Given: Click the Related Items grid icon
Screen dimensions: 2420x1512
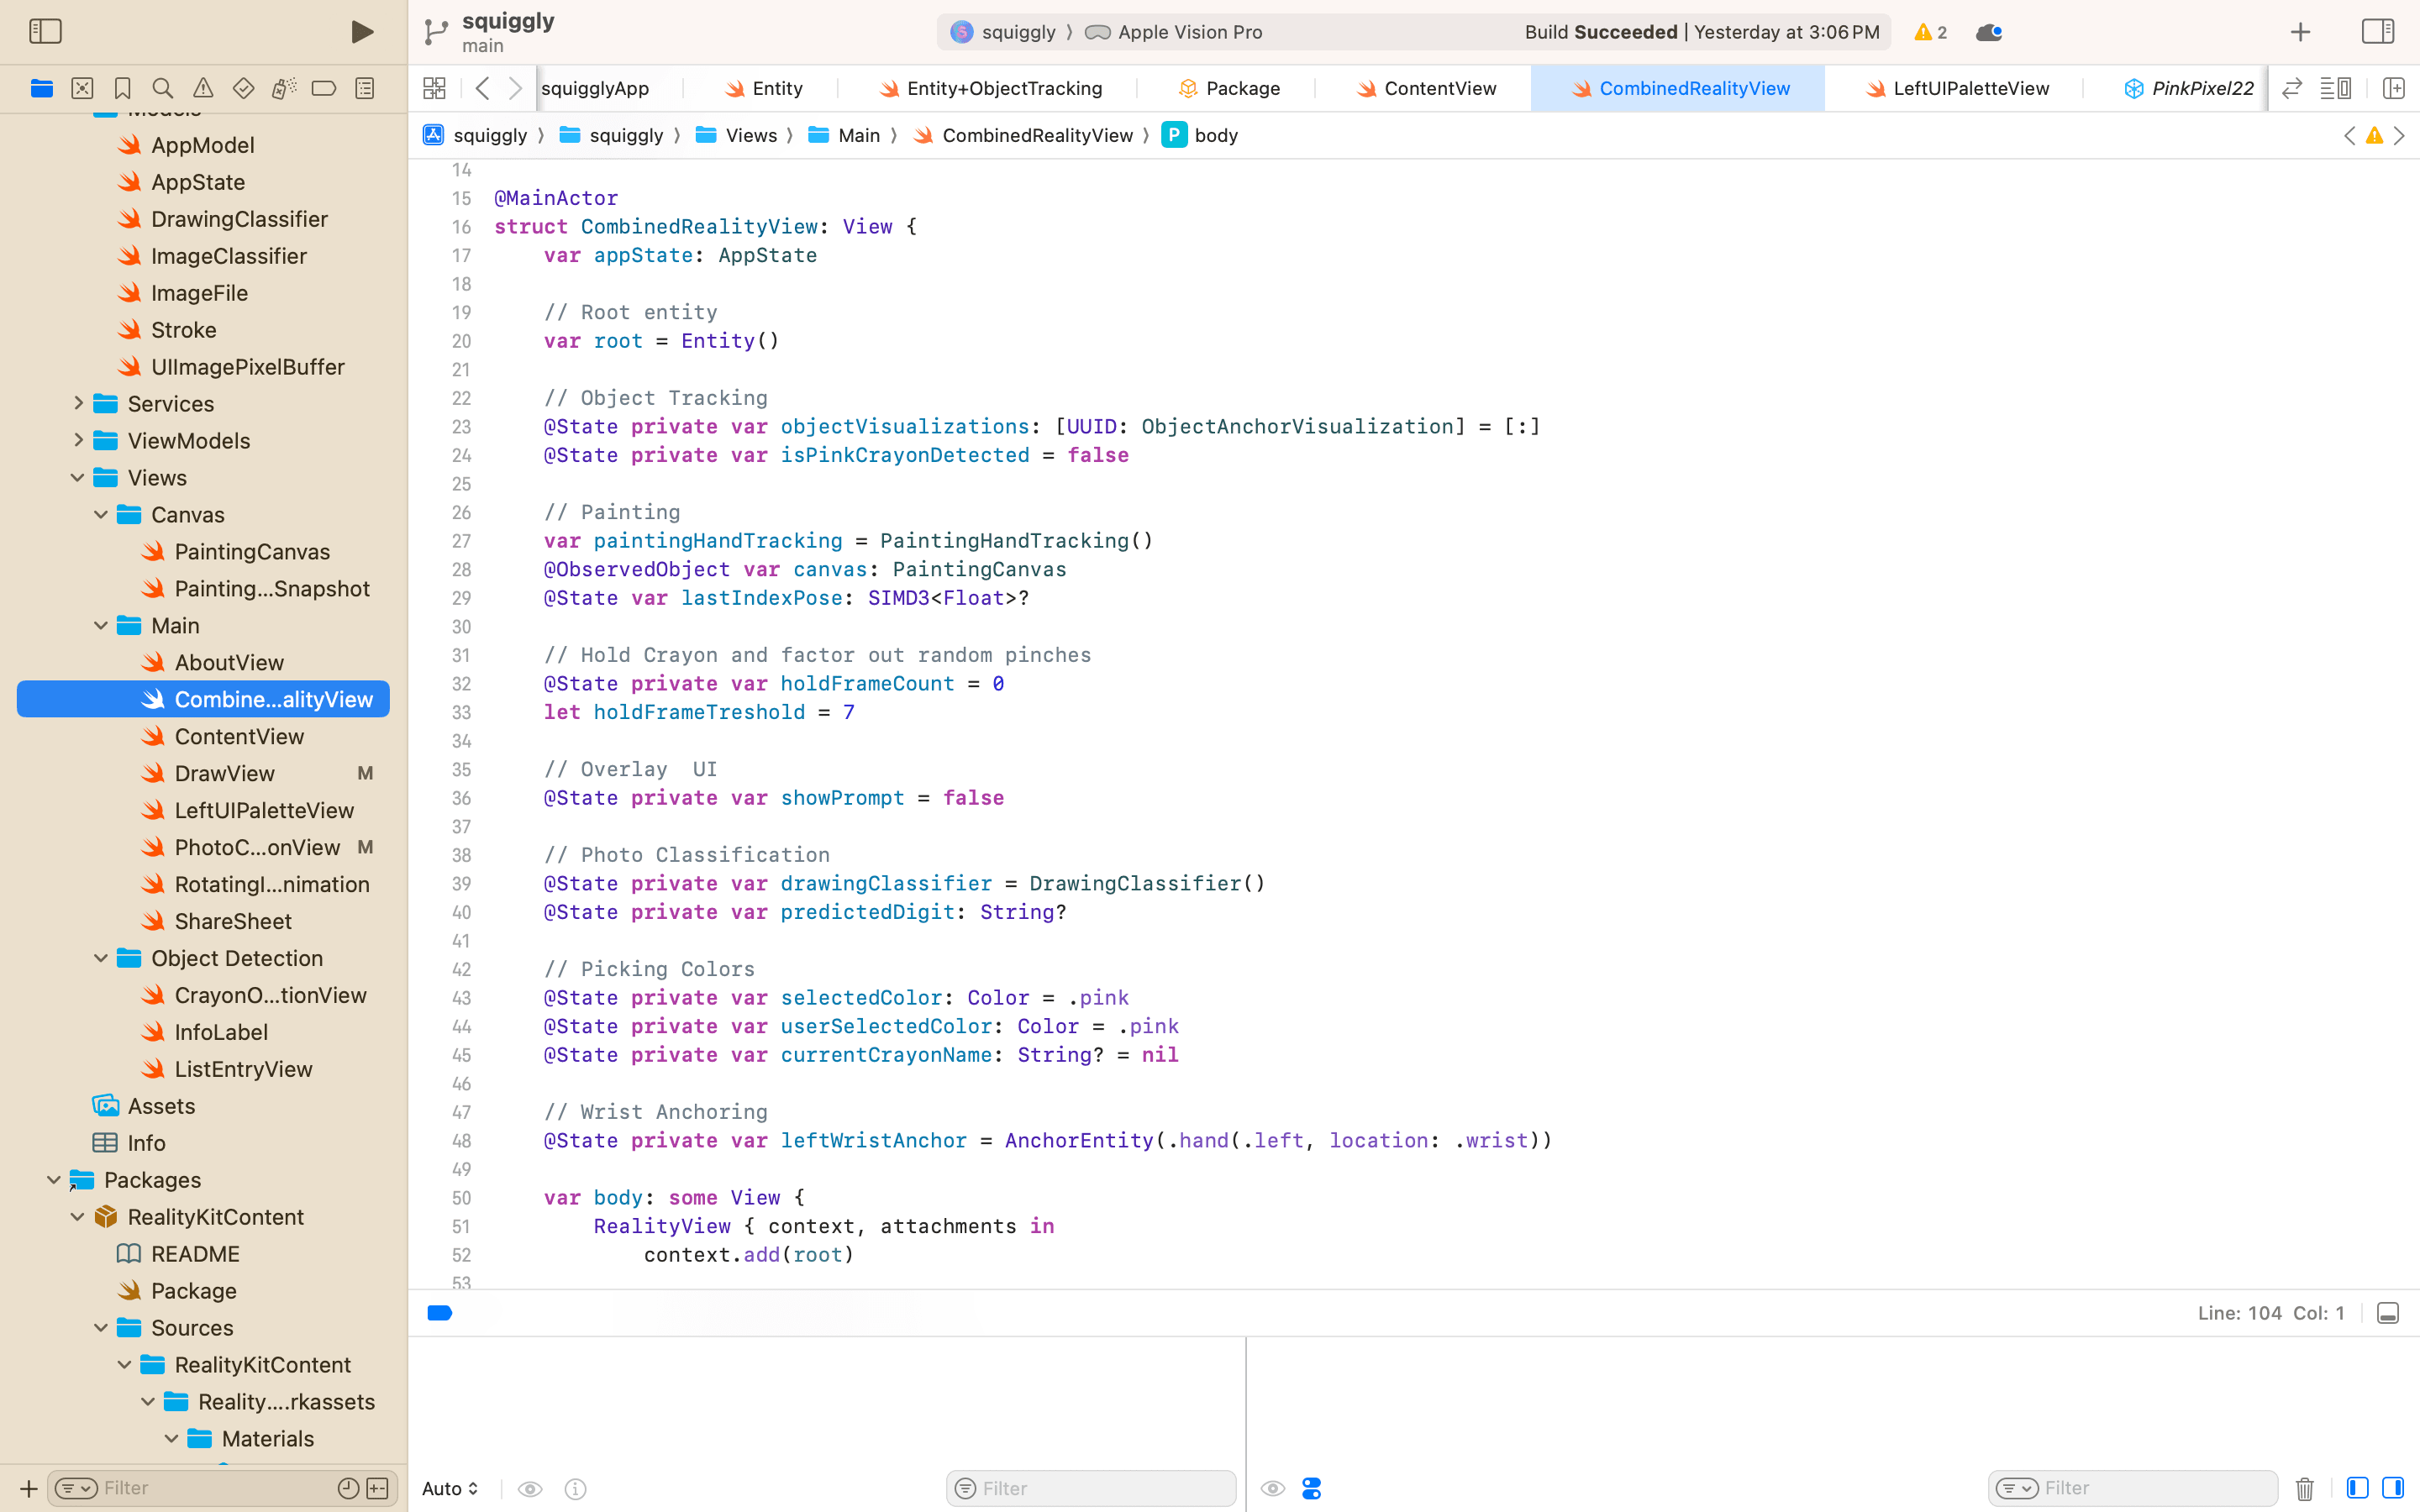Looking at the screenshot, I should (x=434, y=88).
